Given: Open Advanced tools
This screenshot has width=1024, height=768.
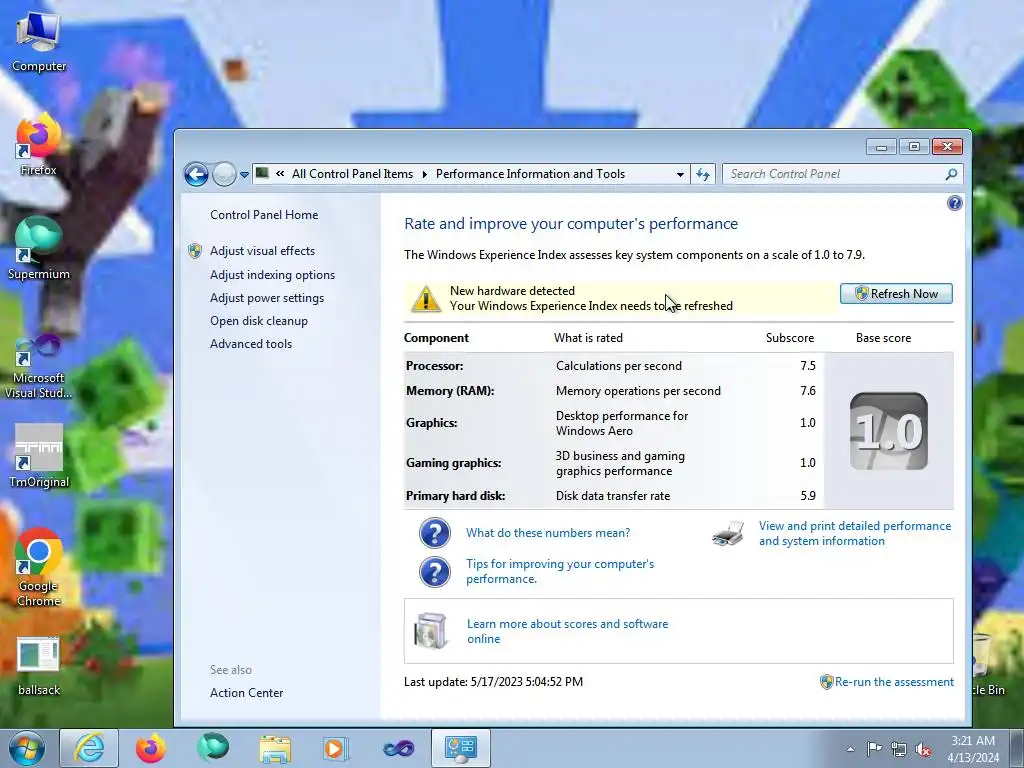Looking at the screenshot, I should [251, 344].
